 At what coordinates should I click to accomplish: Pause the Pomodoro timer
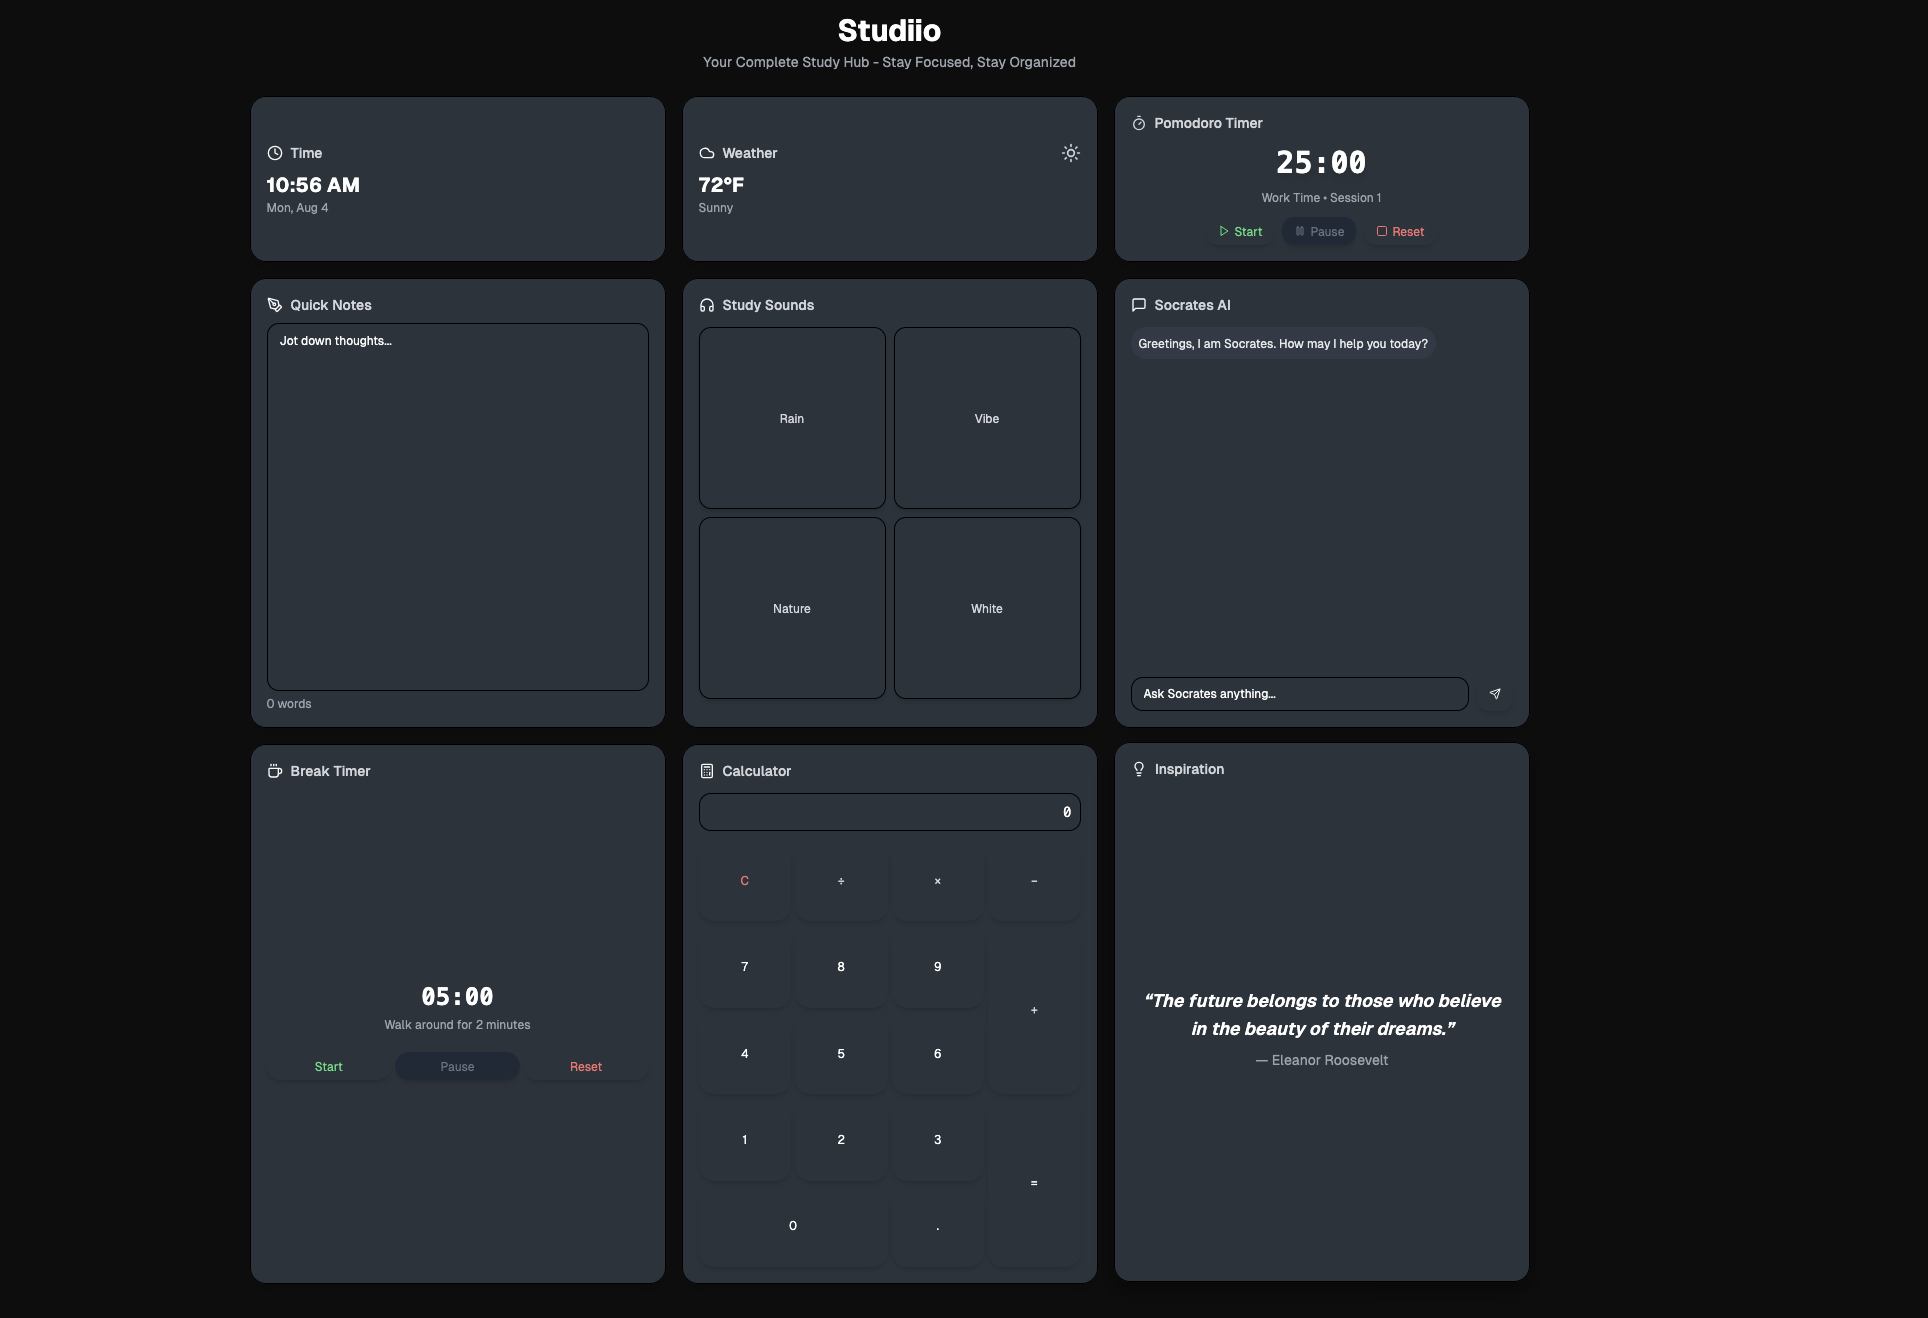coord(1319,231)
